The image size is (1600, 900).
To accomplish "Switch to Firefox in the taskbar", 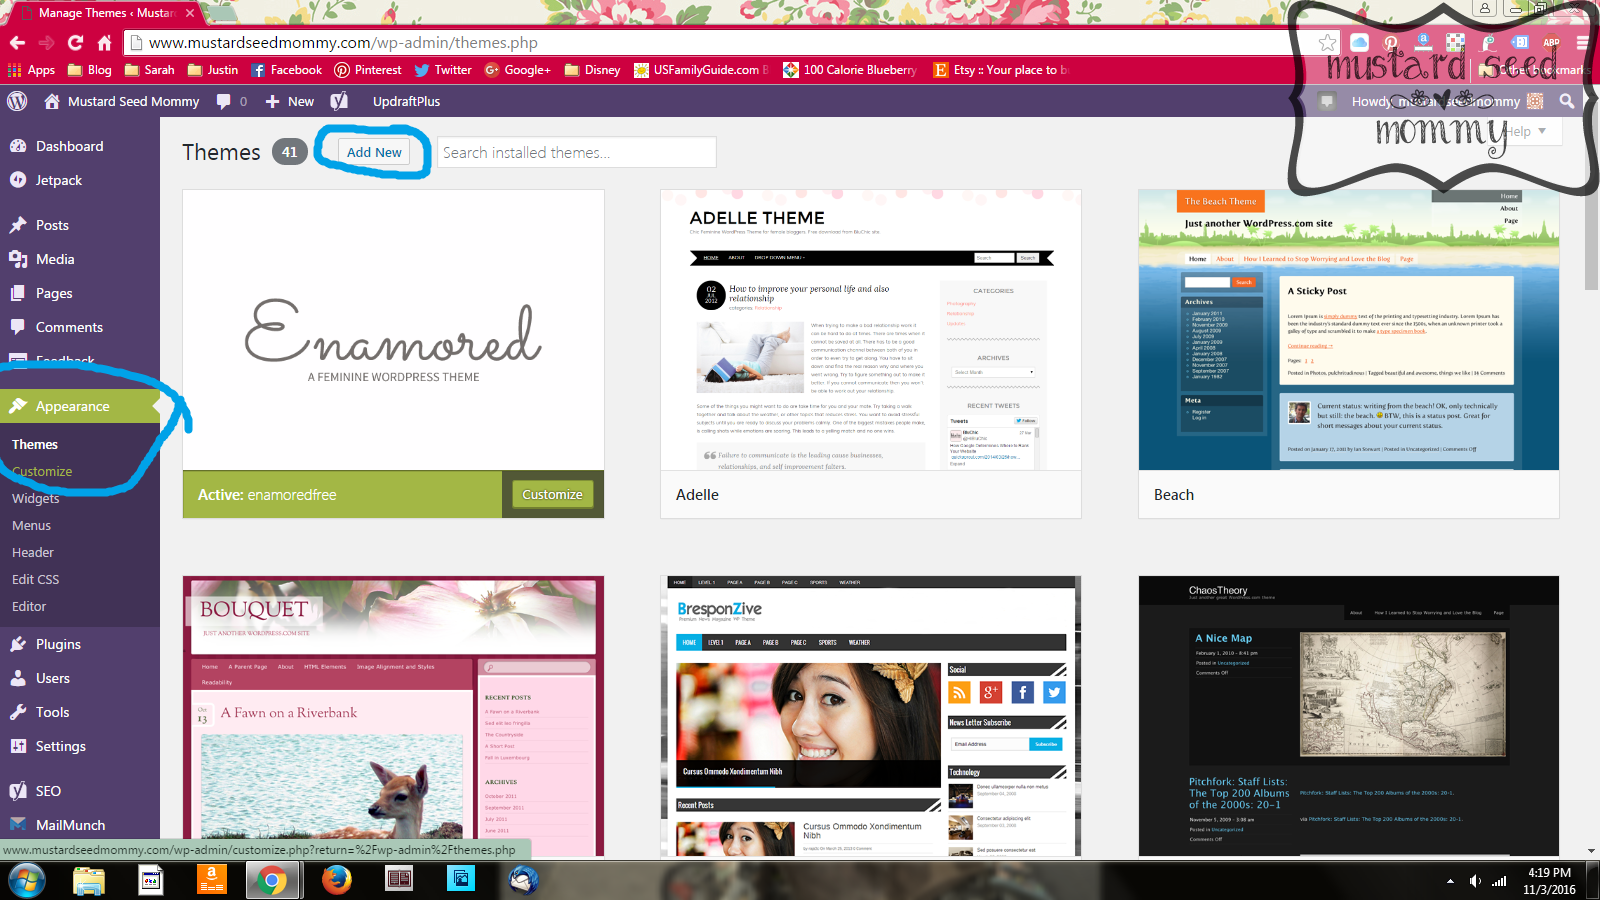I will [336, 880].
